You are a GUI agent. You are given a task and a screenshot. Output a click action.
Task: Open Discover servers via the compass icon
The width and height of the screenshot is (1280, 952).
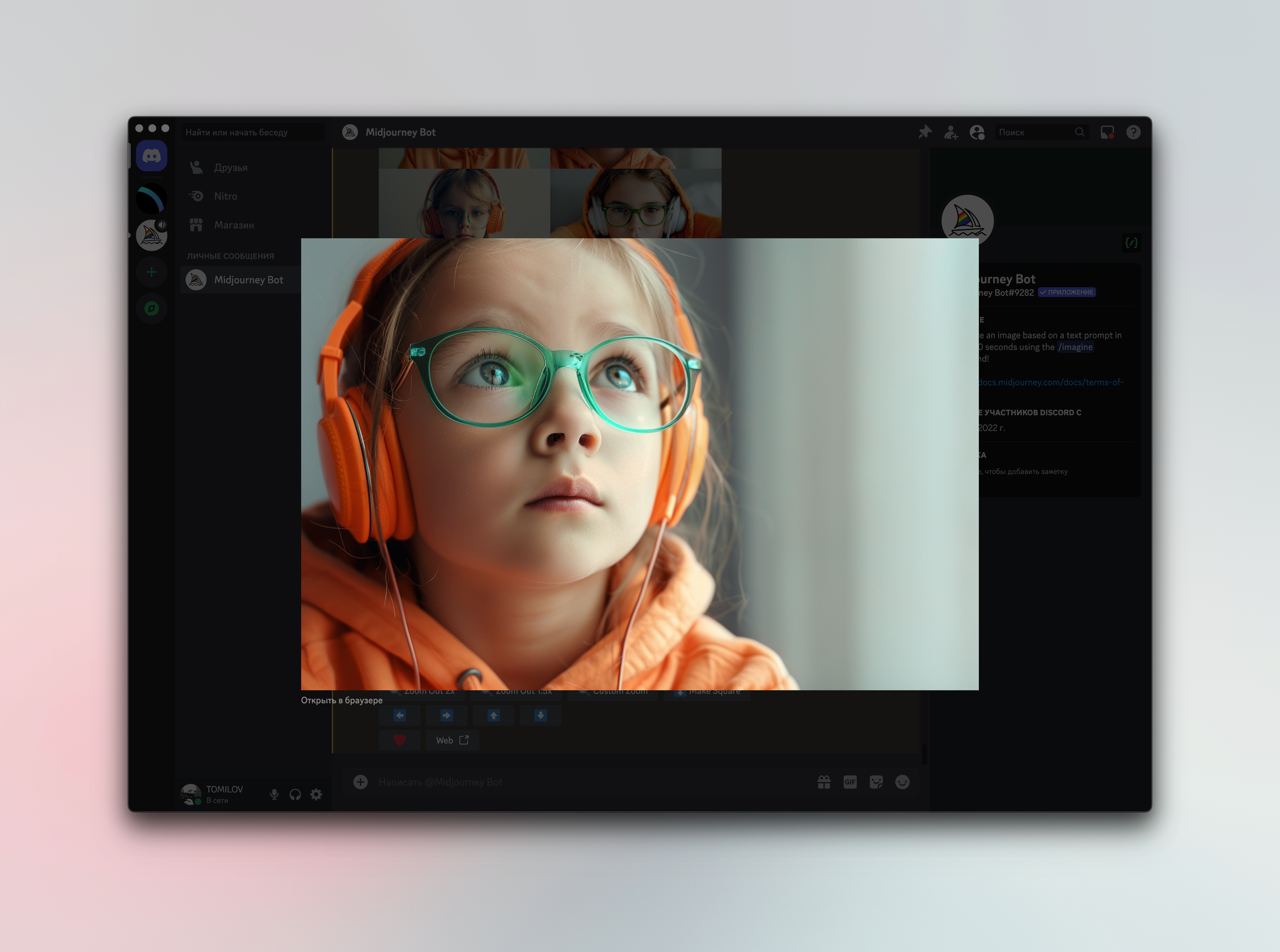[x=152, y=309]
